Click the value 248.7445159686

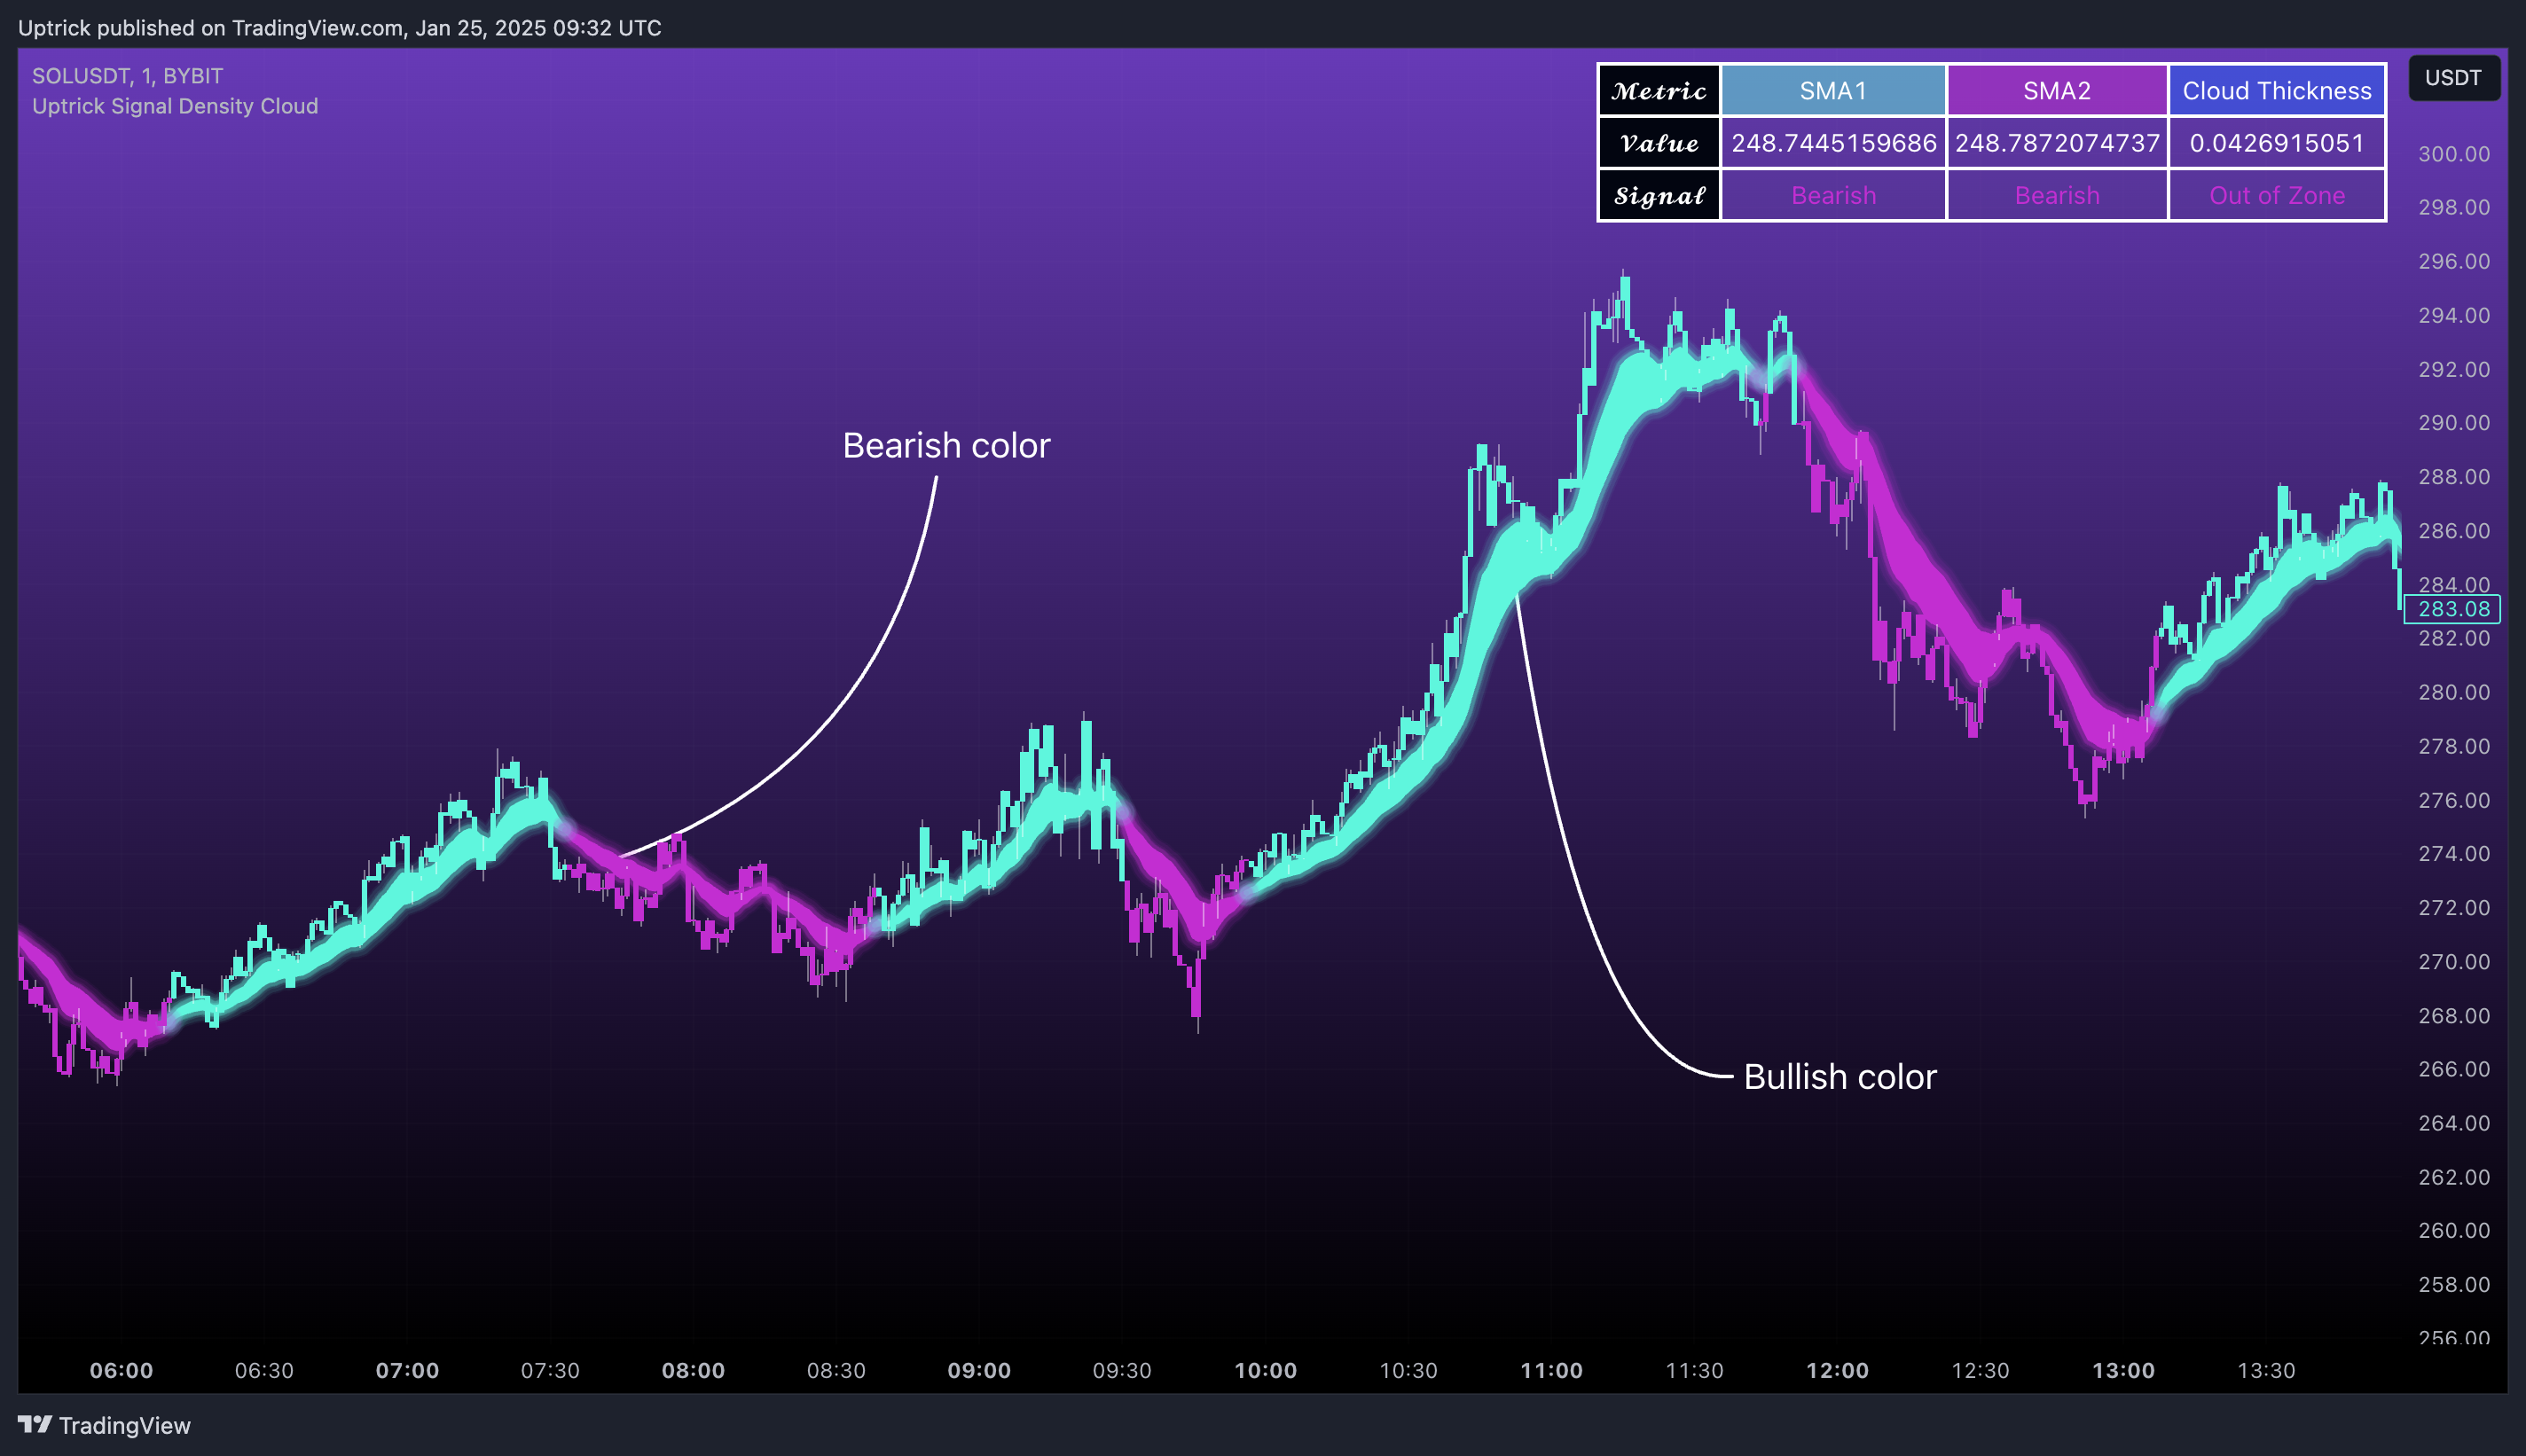click(x=1833, y=143)
